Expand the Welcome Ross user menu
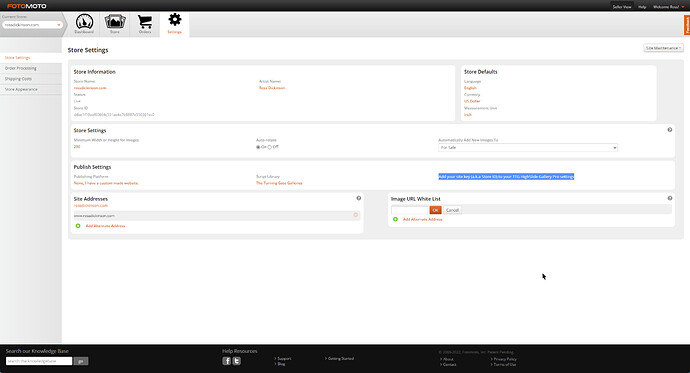The height and width of the screenshot is (373, 690). [x=668, y=7]
